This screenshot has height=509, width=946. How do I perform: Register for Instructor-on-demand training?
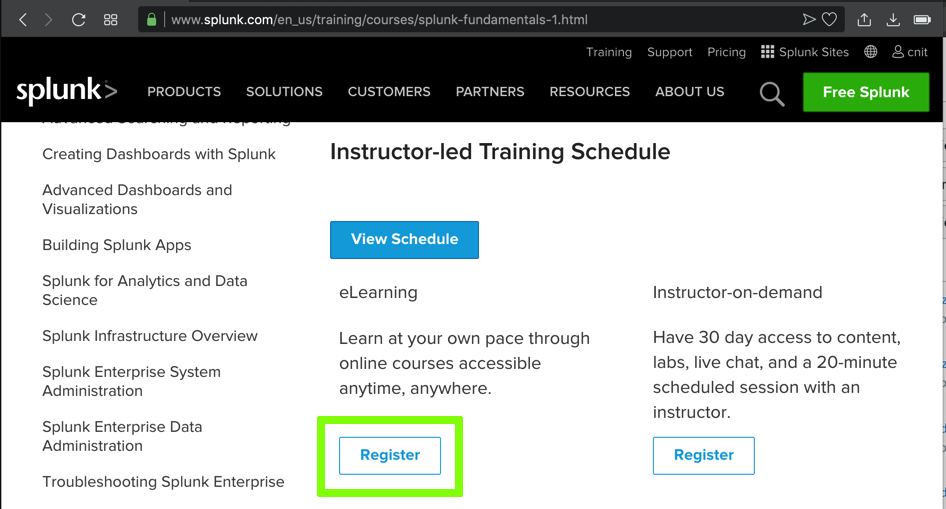(703, 455)
